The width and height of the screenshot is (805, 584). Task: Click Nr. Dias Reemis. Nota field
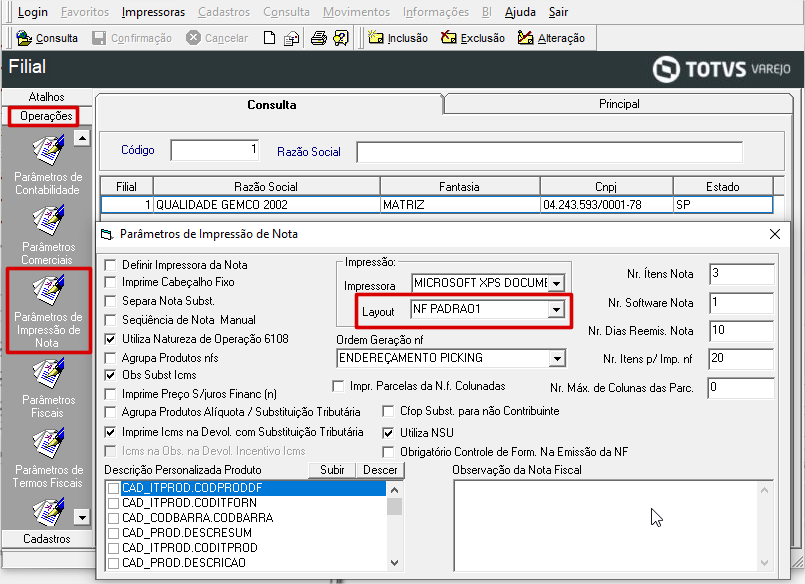[x=741, y=330]
